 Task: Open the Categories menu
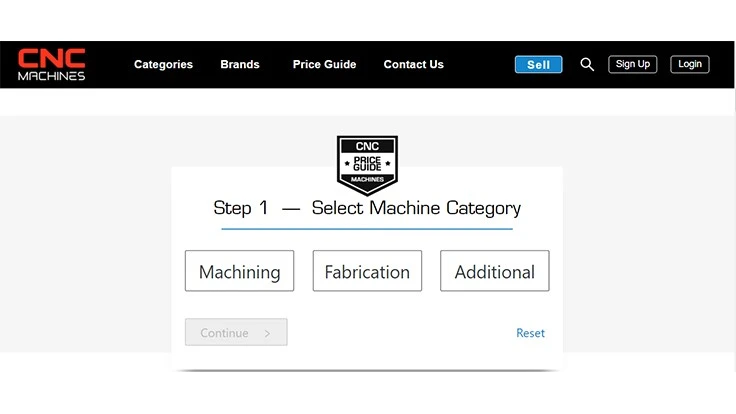coord(163,64)
